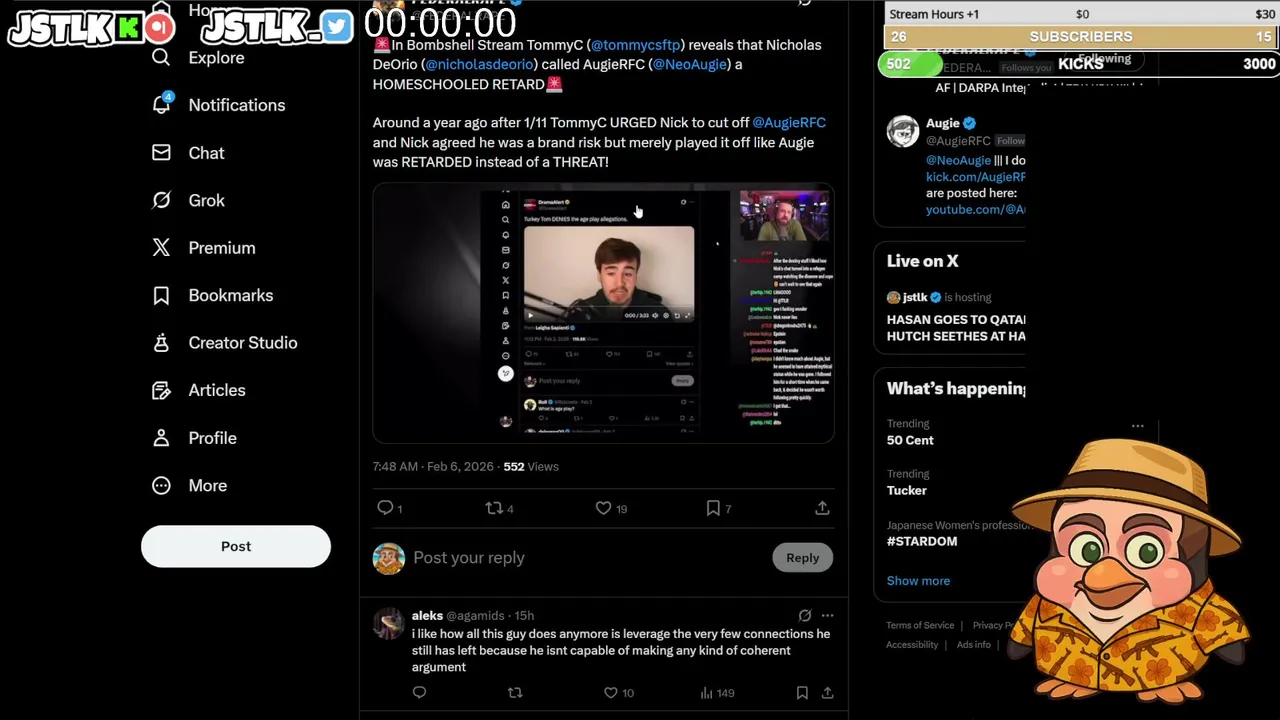Open the #STARDOM trending topic
This screenshot has width=1280, height=720.
922,541
